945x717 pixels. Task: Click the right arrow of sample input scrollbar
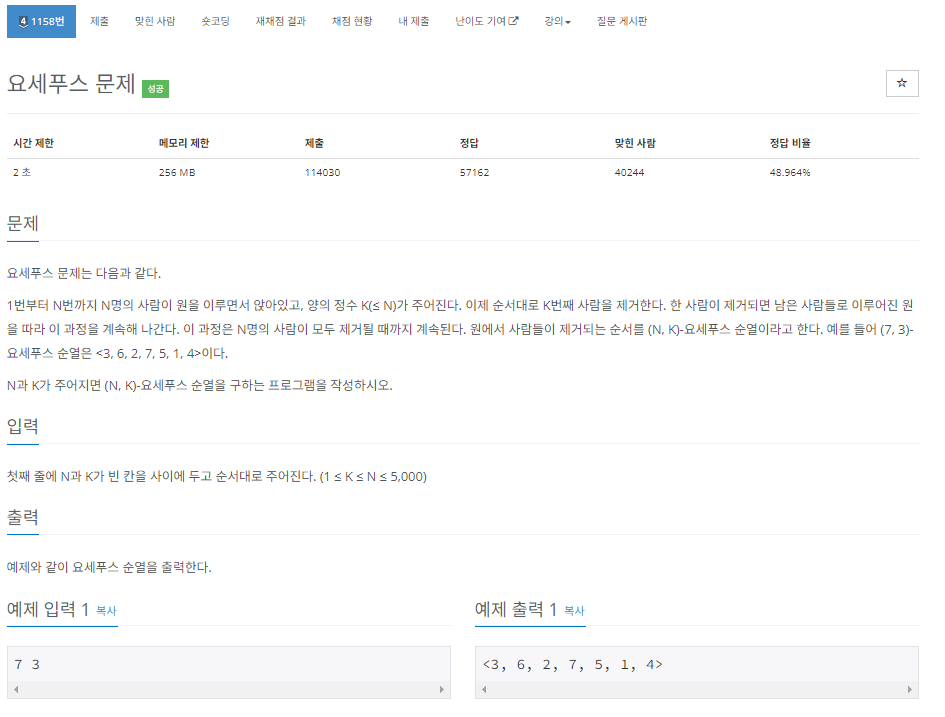(444, 689)
